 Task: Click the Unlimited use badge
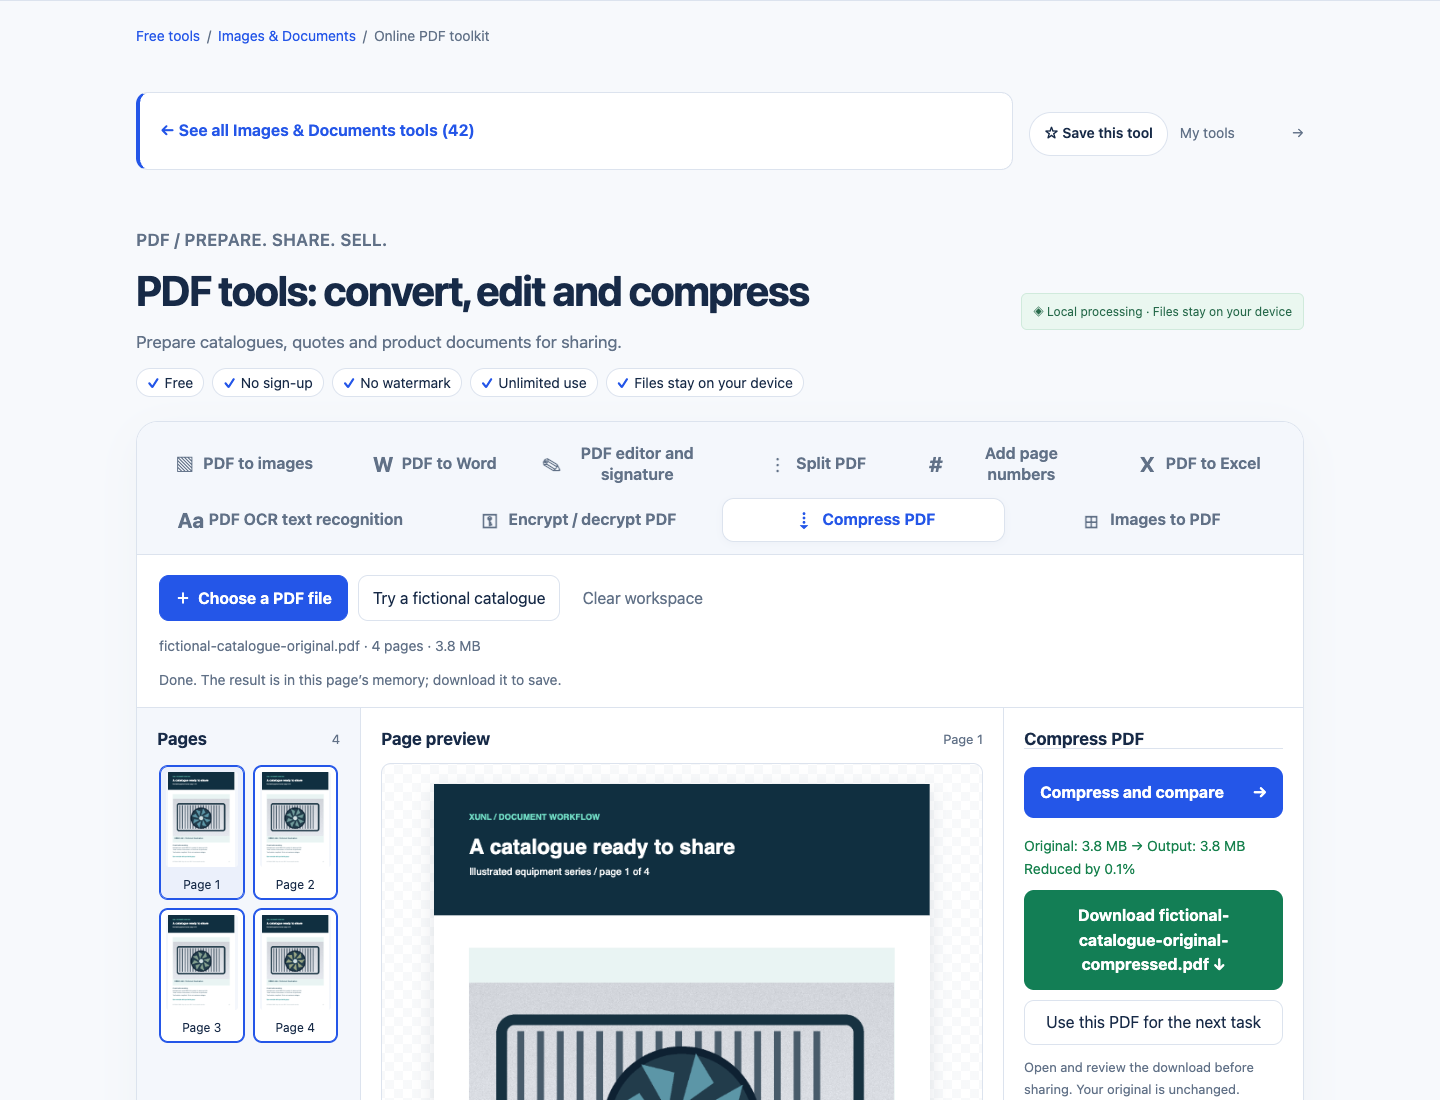[x=534, y=383]
